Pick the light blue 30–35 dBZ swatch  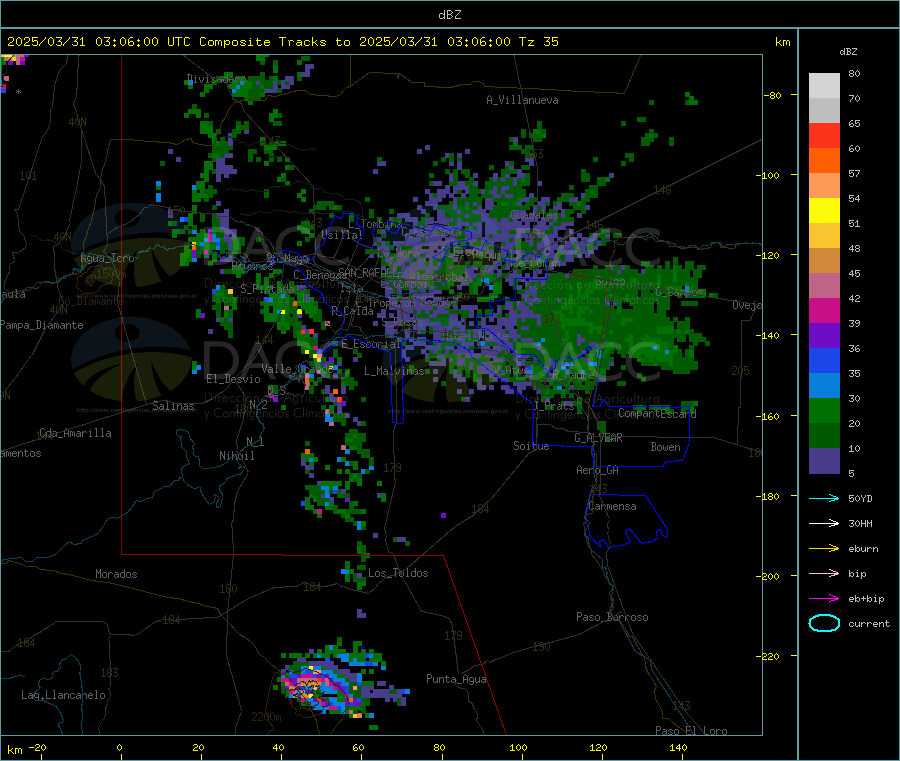(x=824, y=386)
